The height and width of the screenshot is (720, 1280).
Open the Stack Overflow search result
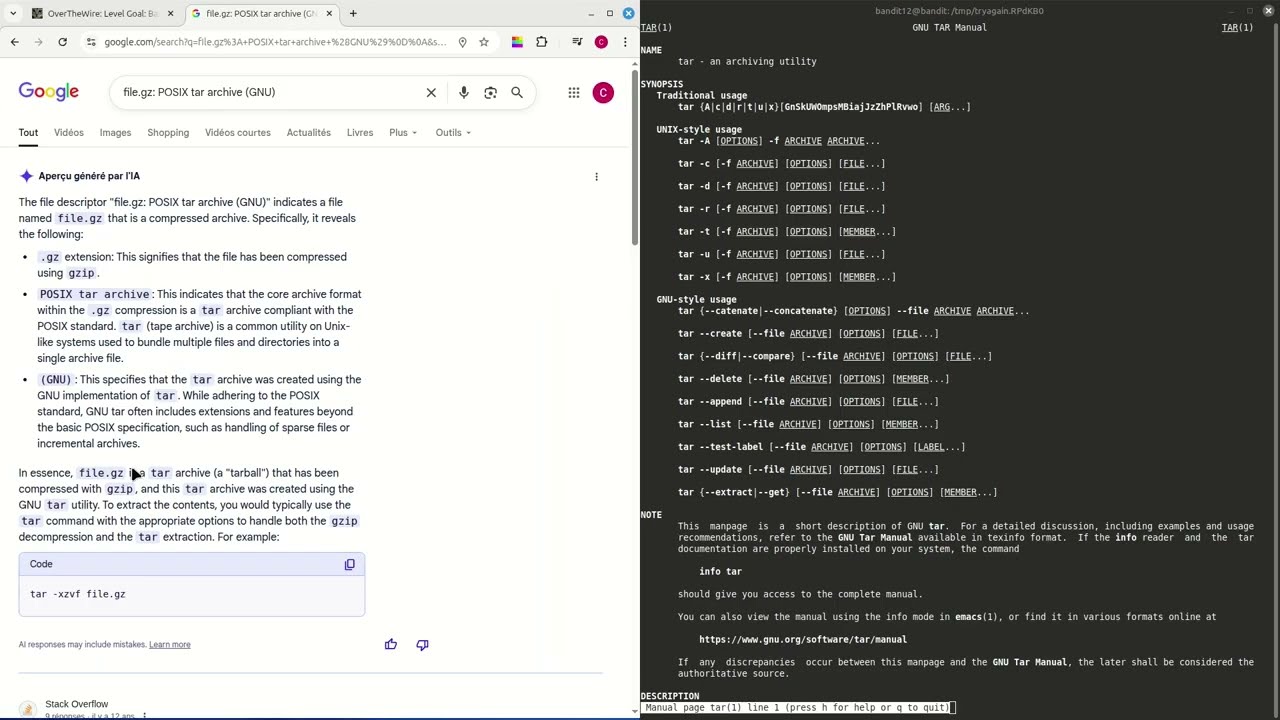coord(77,704)
